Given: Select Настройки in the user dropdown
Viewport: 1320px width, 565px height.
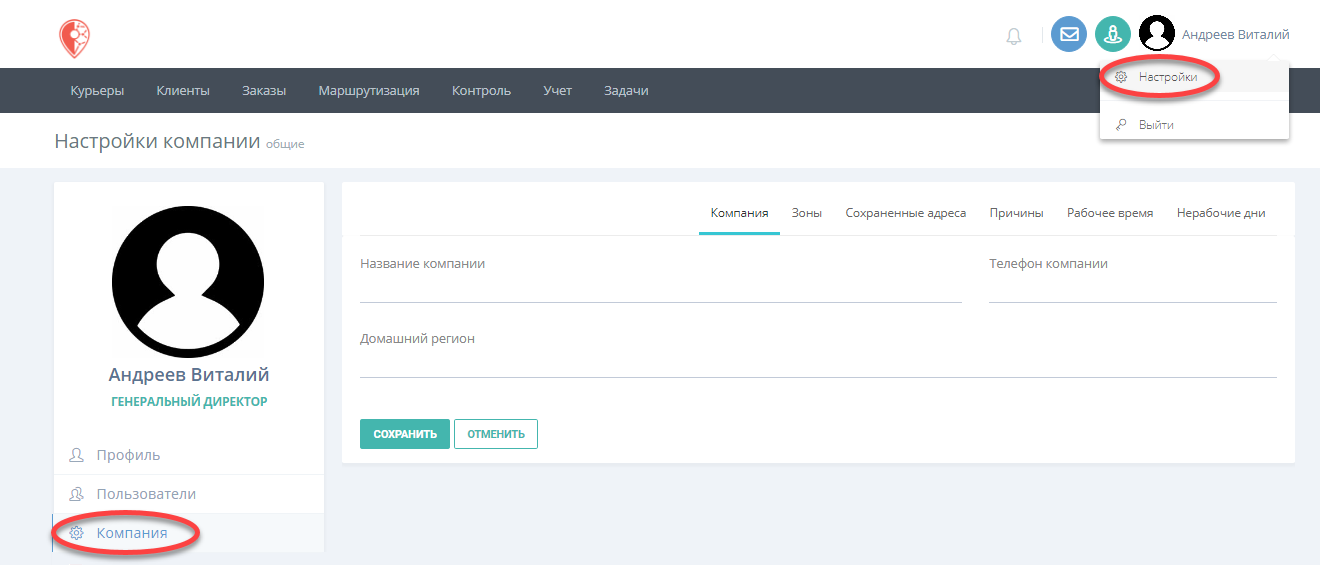Looking at the screenshot, I should point(1194,77).
